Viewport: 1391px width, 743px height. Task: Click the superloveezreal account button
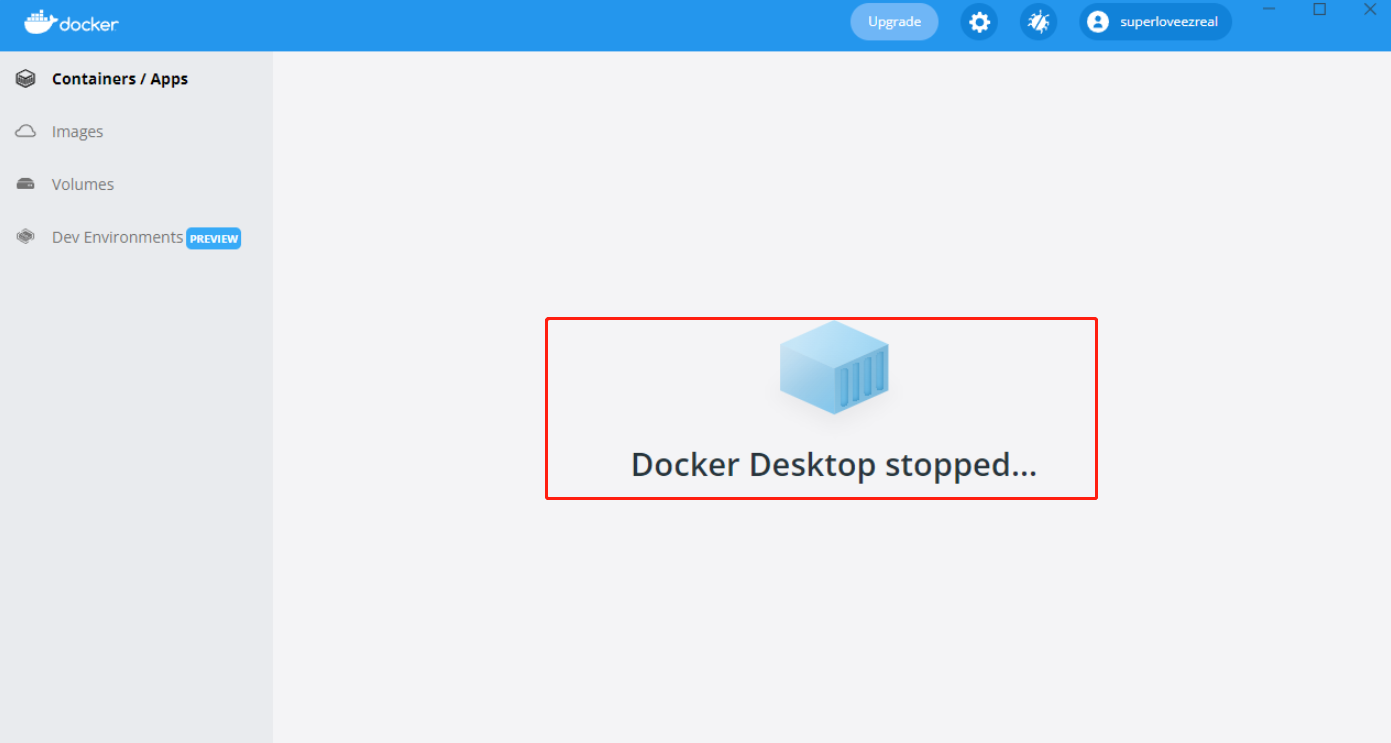tap(1154, 21)
